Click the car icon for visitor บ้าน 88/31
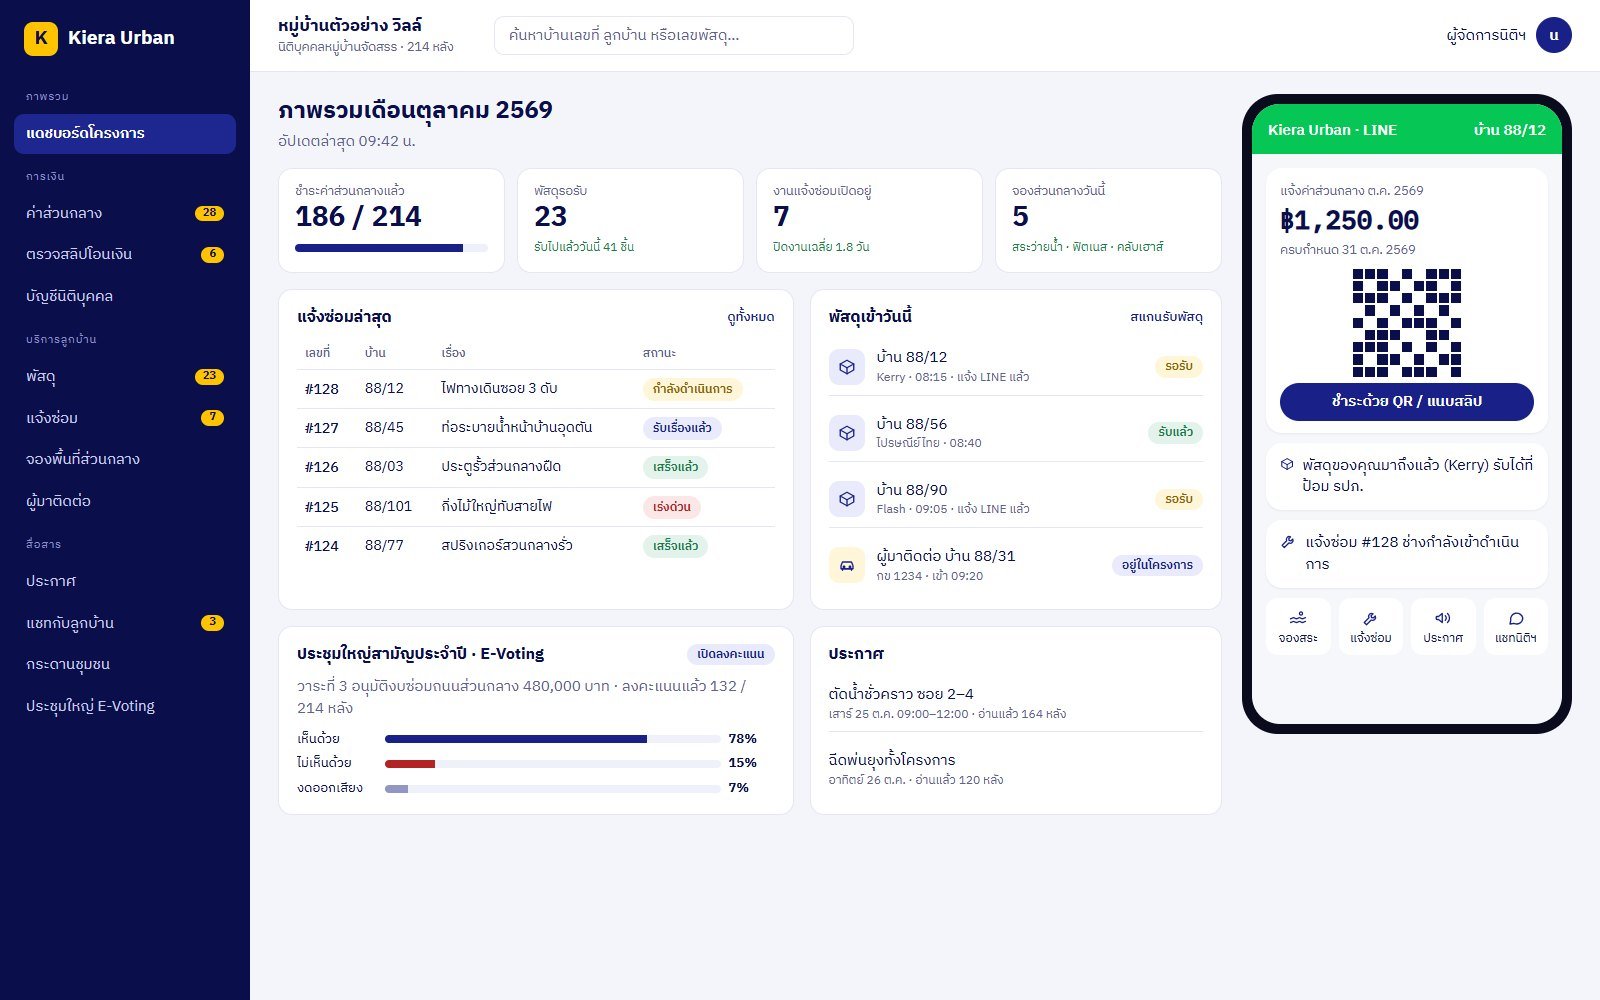1600x1000 pixels. coord(847,565)
